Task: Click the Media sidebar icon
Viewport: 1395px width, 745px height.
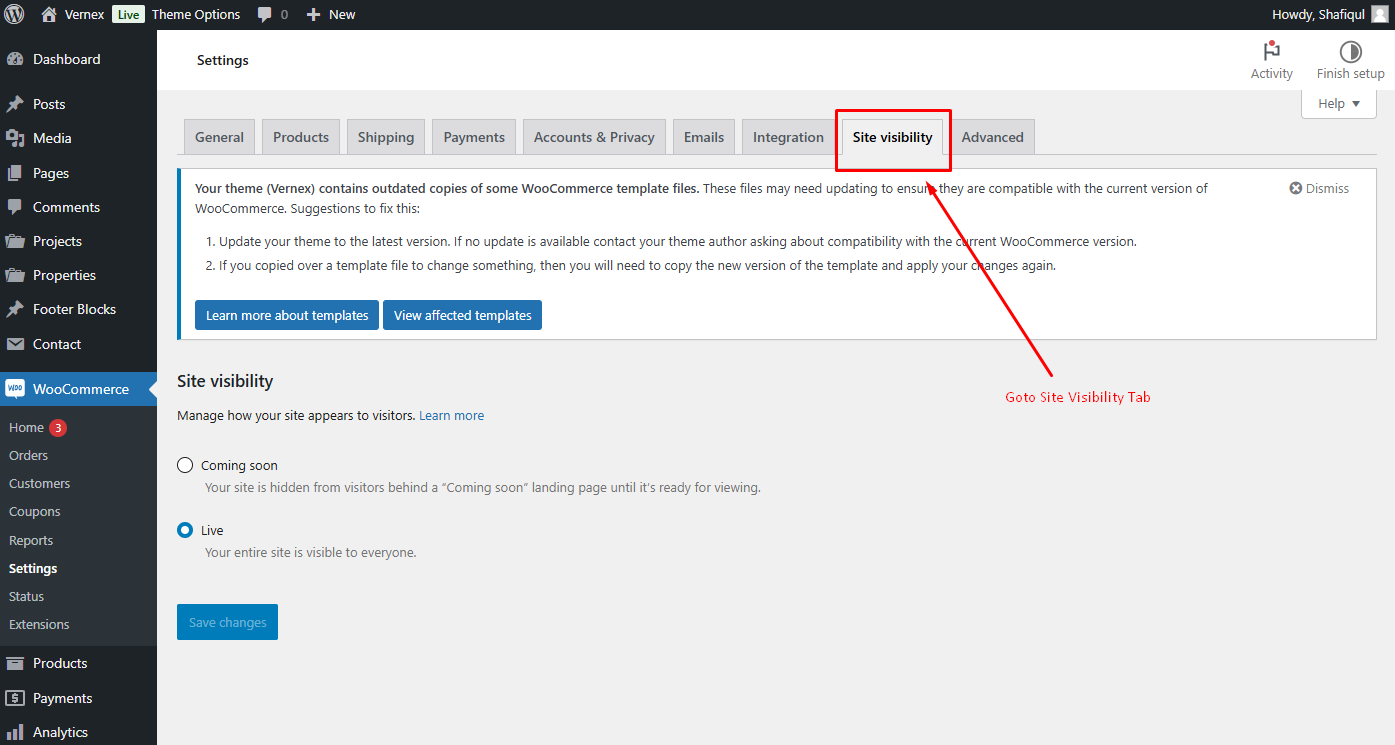Action: click(x=15, y=138)
